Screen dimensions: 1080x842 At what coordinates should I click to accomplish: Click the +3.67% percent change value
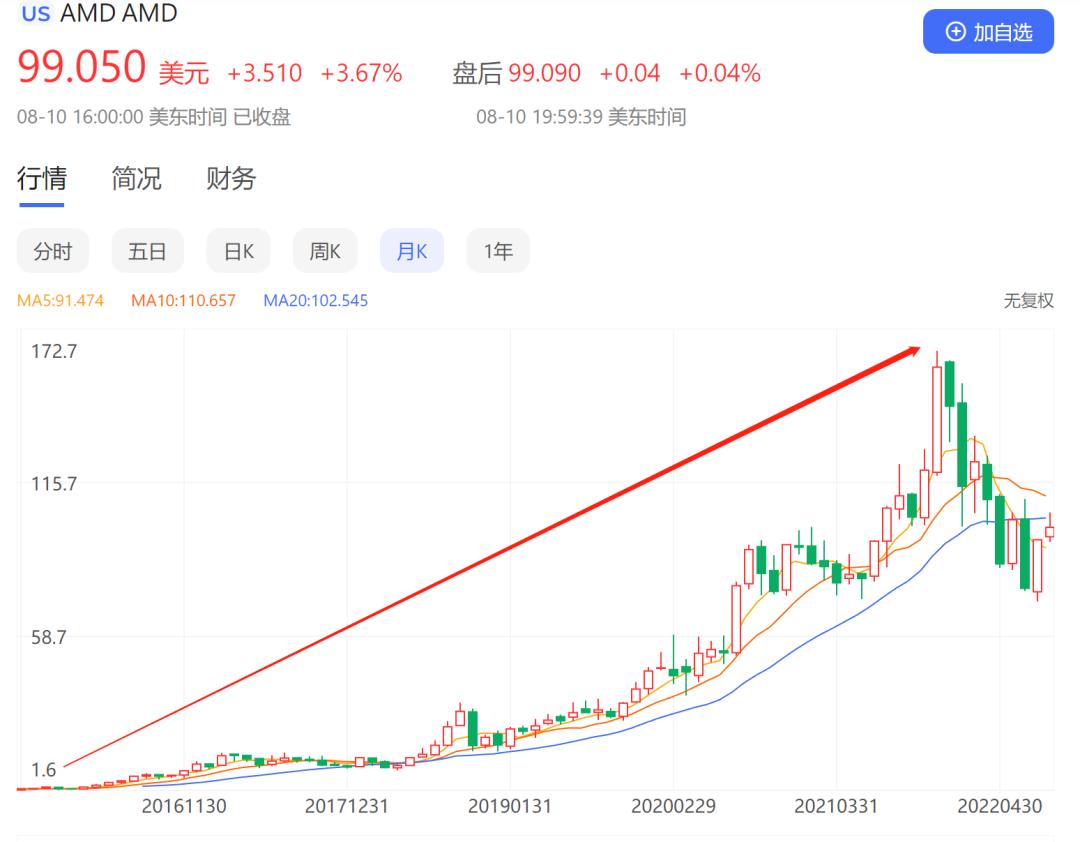point(362,72)
